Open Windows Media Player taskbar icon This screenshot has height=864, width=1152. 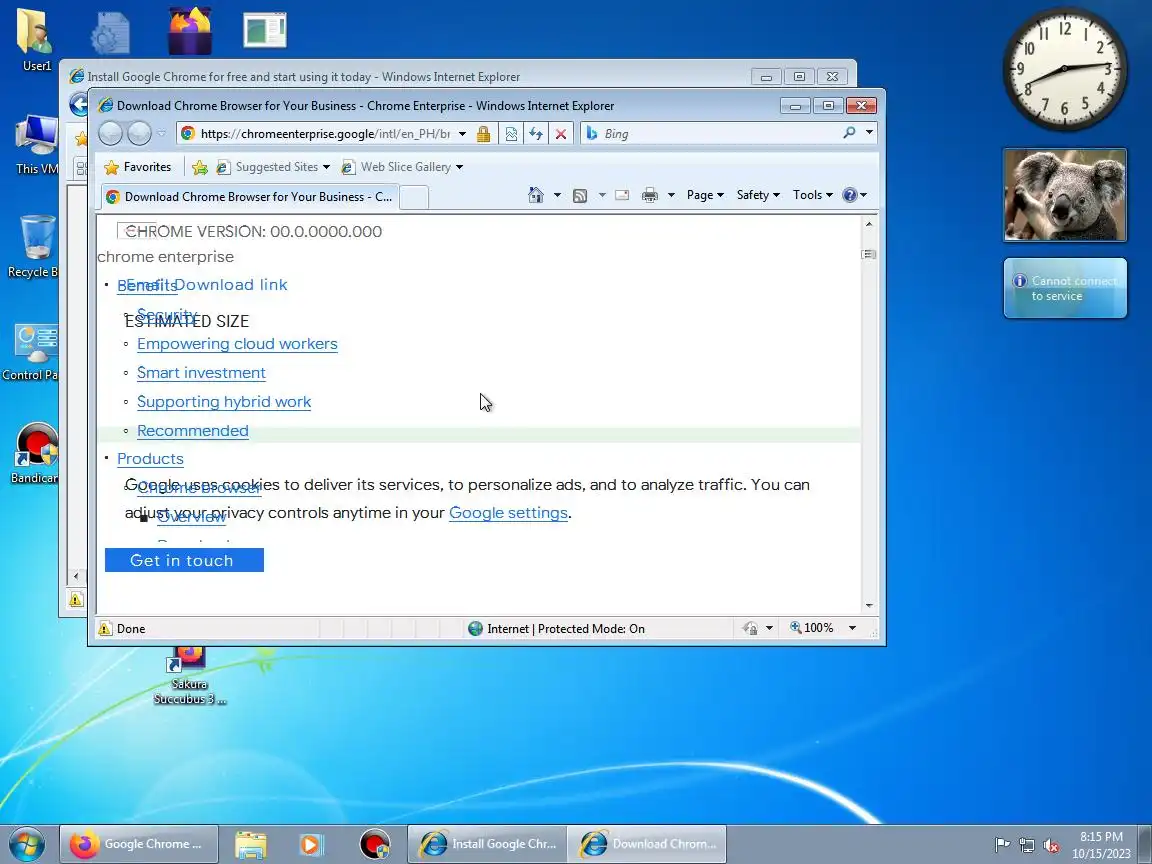pos(312,845)
